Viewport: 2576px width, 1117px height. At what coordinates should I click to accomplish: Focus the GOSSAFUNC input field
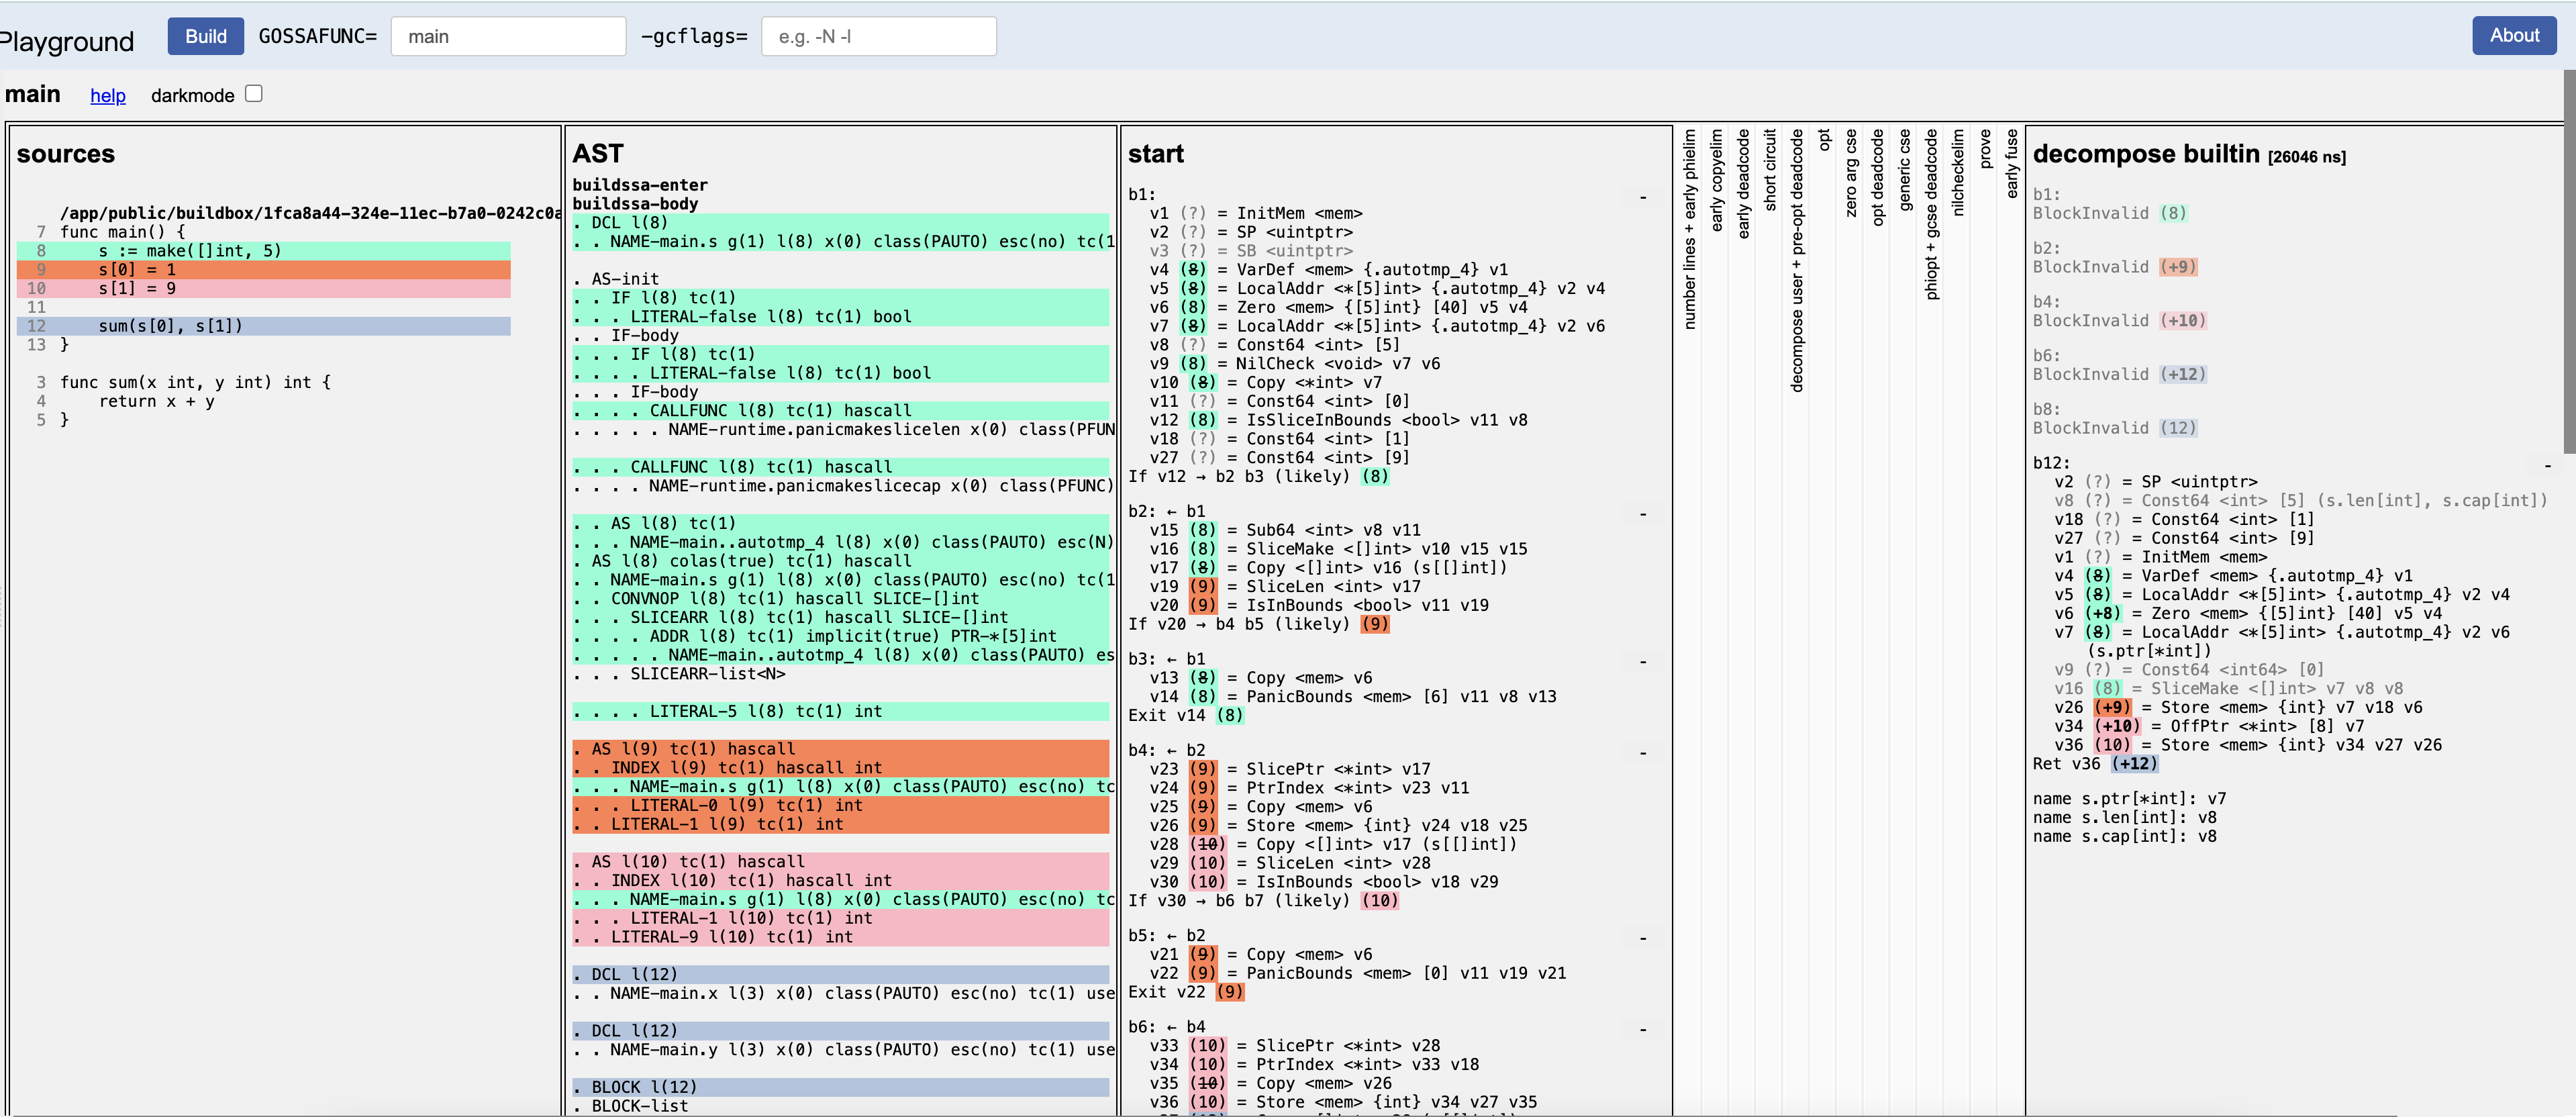pyautogui.click(x=508, y=36)
